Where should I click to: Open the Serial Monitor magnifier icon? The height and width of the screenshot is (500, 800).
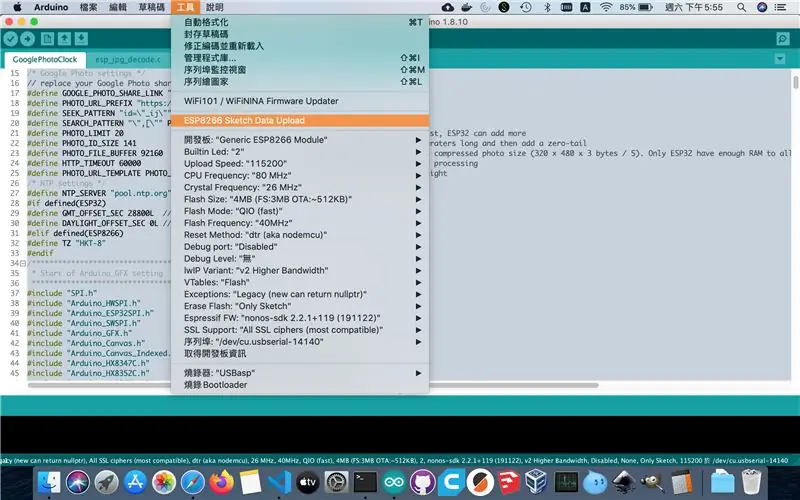point(783,39)
